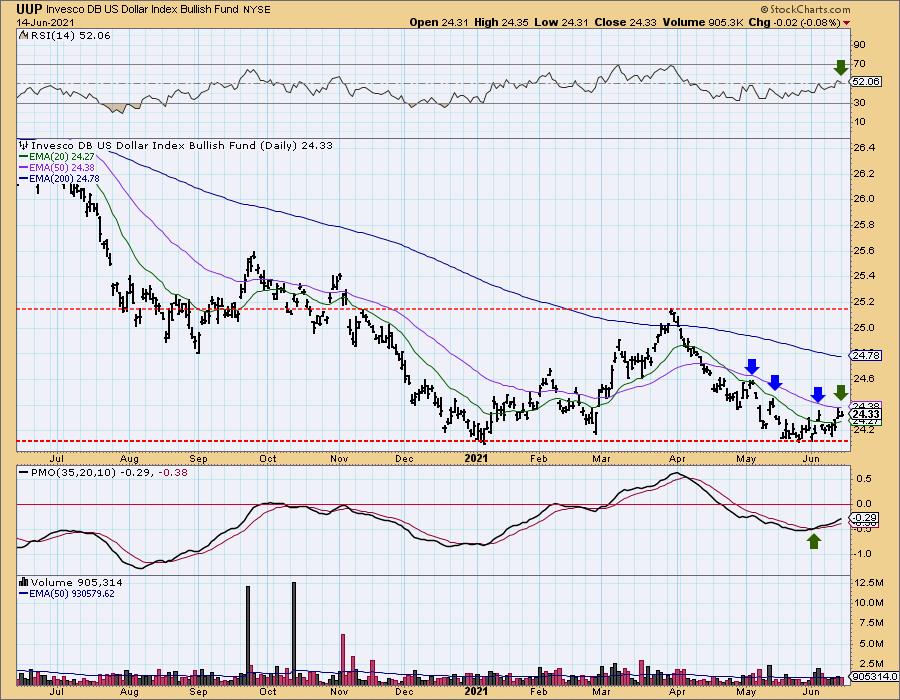Click the 52.06 RSI value tag
The image size is (900, 700).
click(866, 82)
